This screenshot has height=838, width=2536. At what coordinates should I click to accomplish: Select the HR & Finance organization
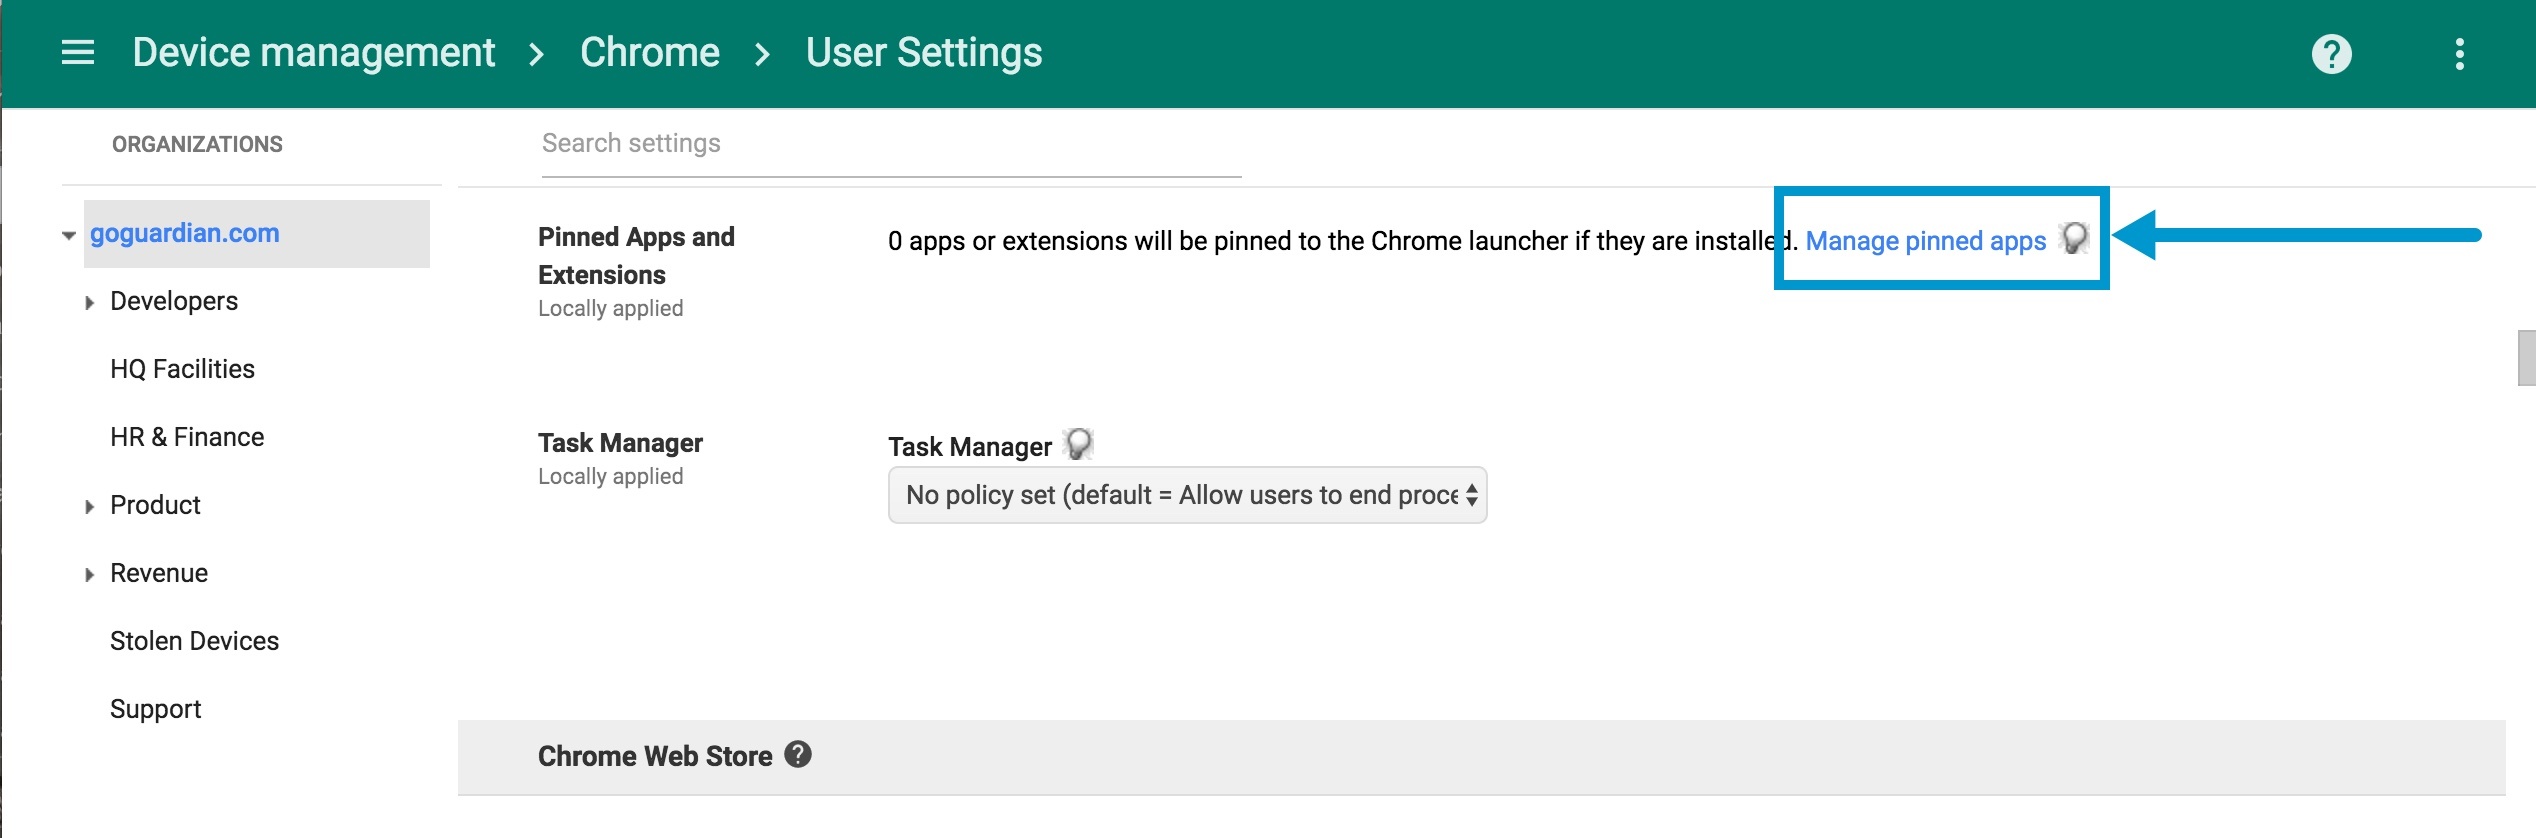[x=187, y=437]
